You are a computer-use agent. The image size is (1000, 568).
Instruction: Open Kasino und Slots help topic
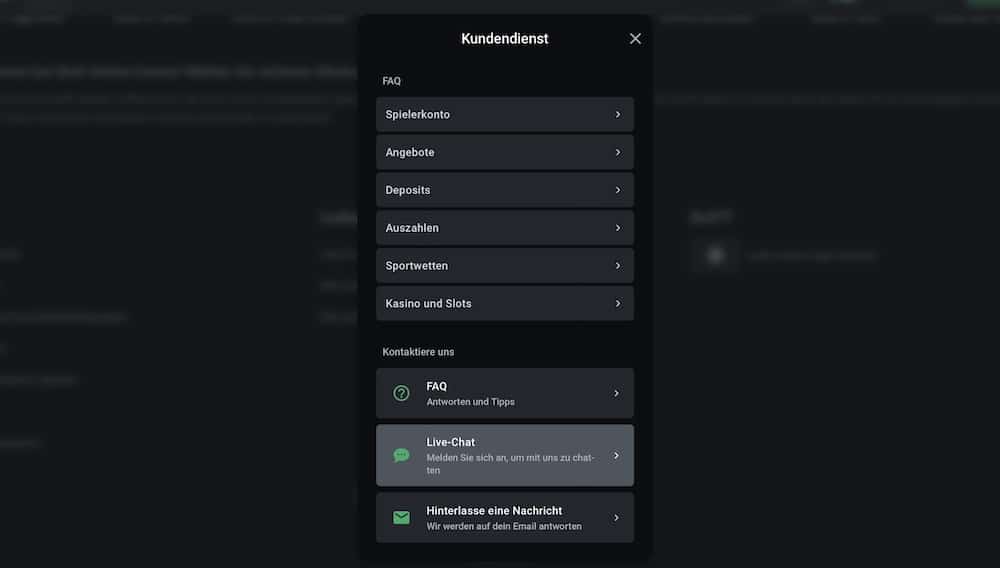[504, 303]
